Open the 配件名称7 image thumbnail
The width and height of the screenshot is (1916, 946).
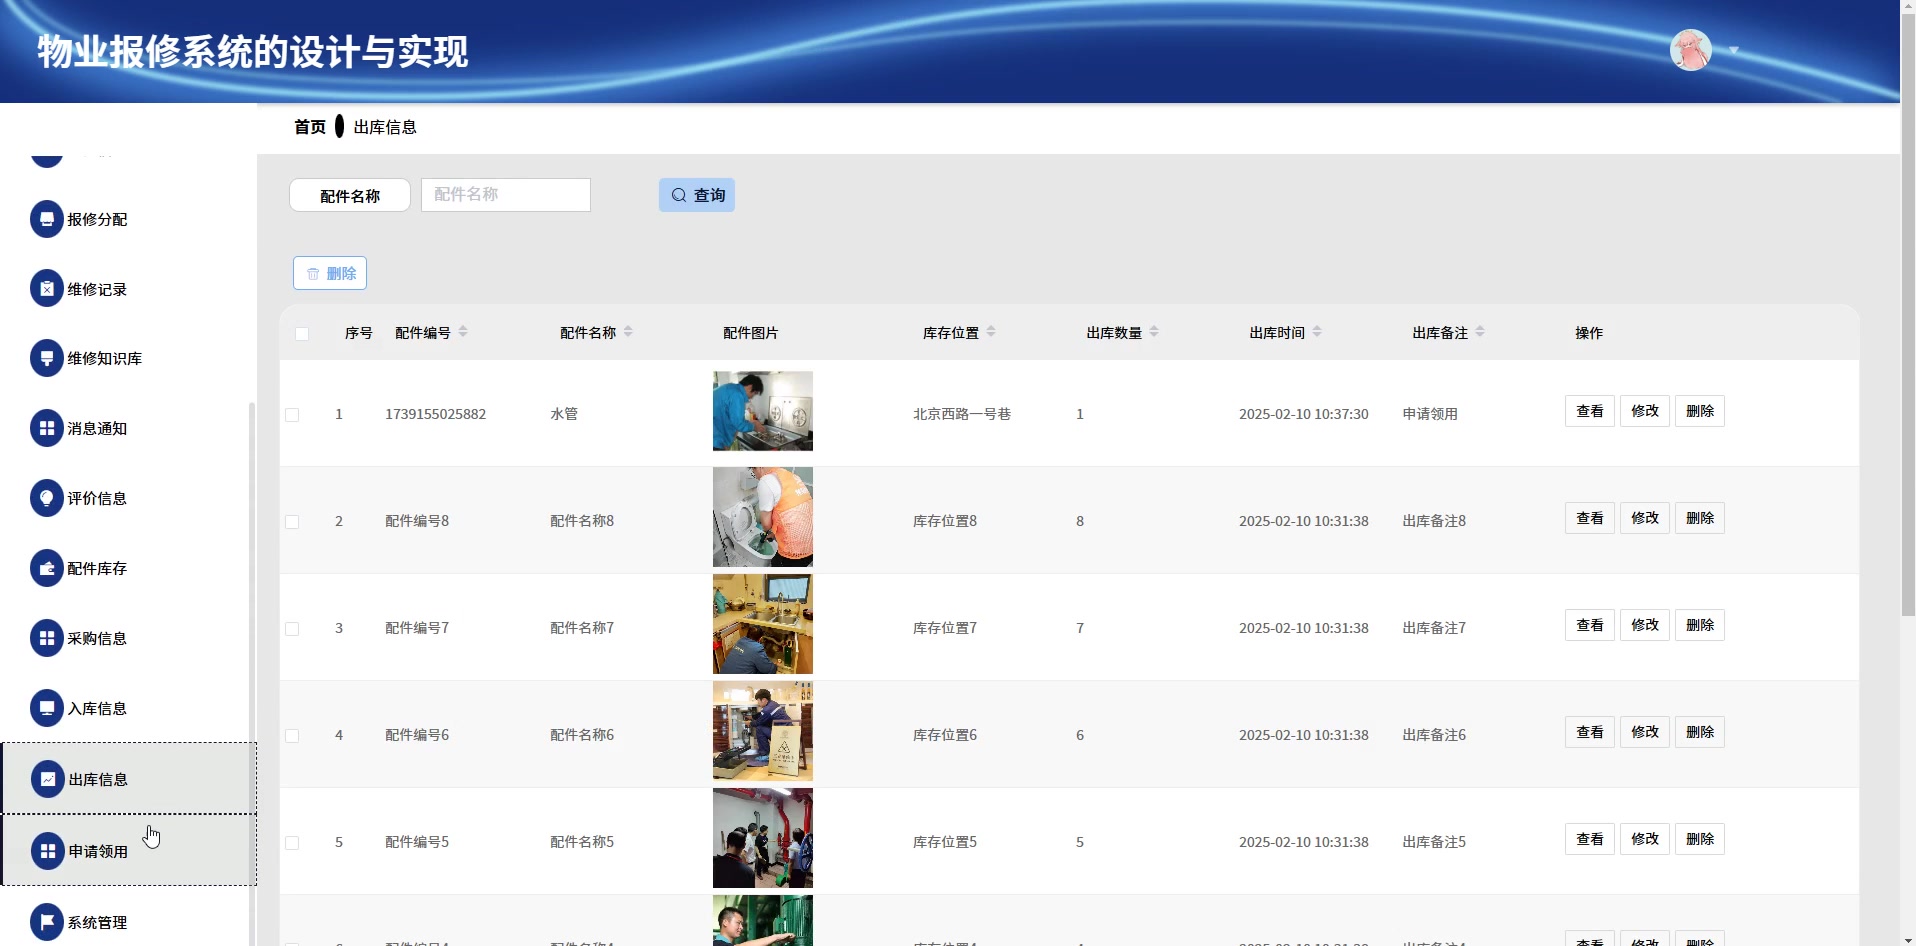coord(763,624)
